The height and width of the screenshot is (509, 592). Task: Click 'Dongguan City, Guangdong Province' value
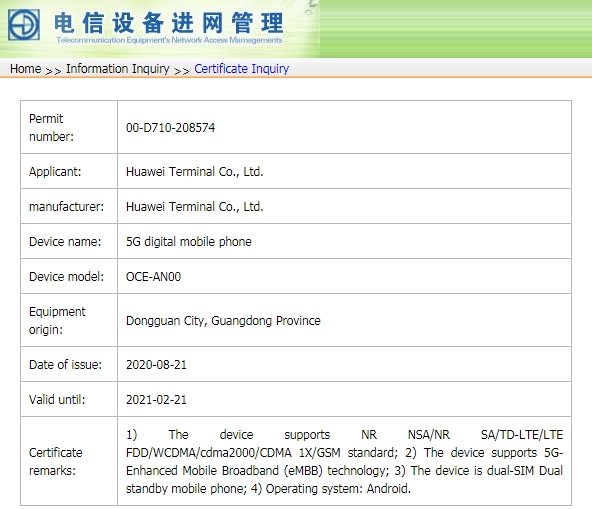tap(223, 321)
